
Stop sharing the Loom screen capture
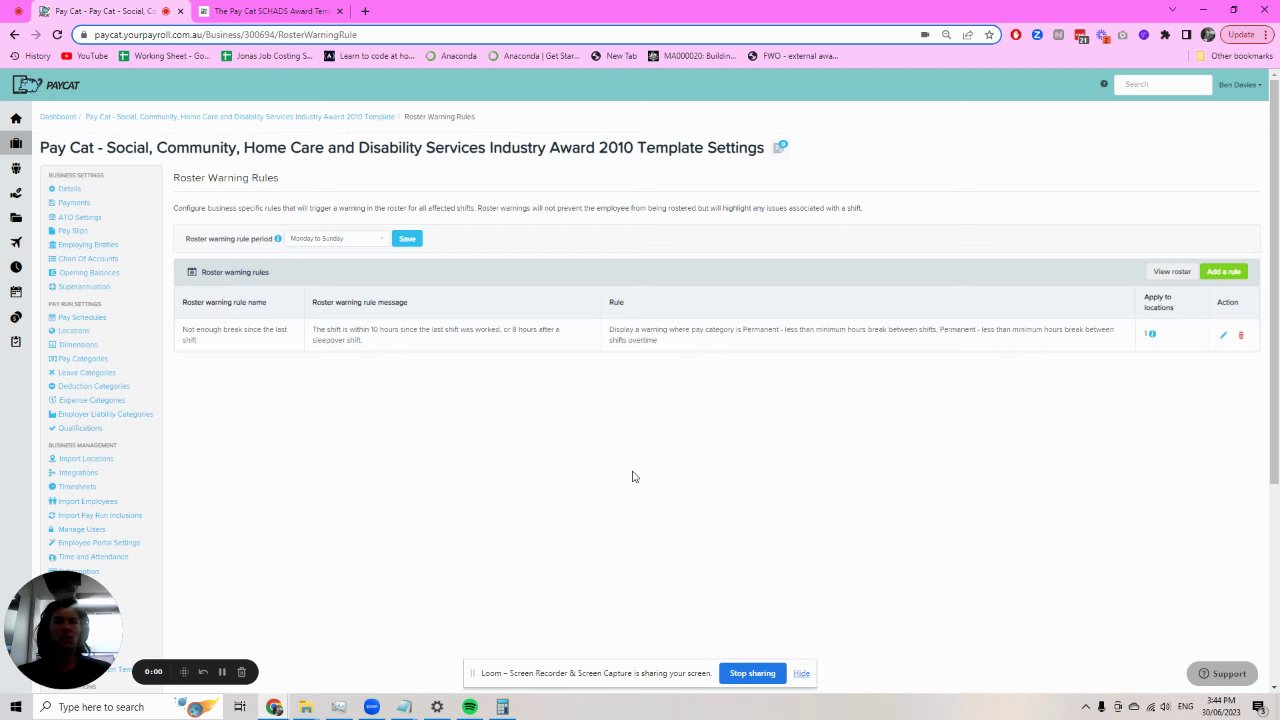752,673
